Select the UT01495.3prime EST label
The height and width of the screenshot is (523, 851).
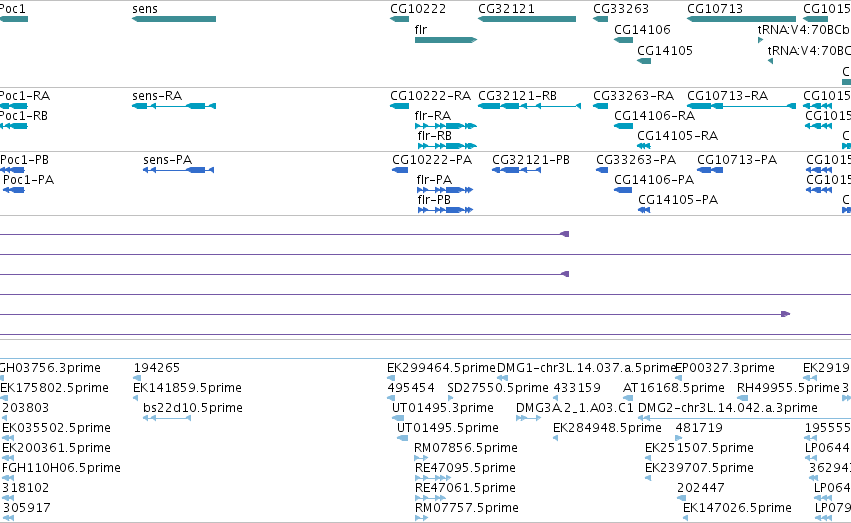tap(443, 408)
